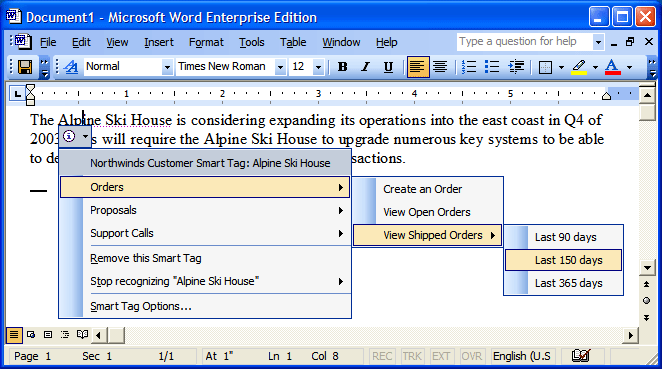Viewport: 662px width, 369px height.
Task: Open the Insert menu
Action: 159,42
